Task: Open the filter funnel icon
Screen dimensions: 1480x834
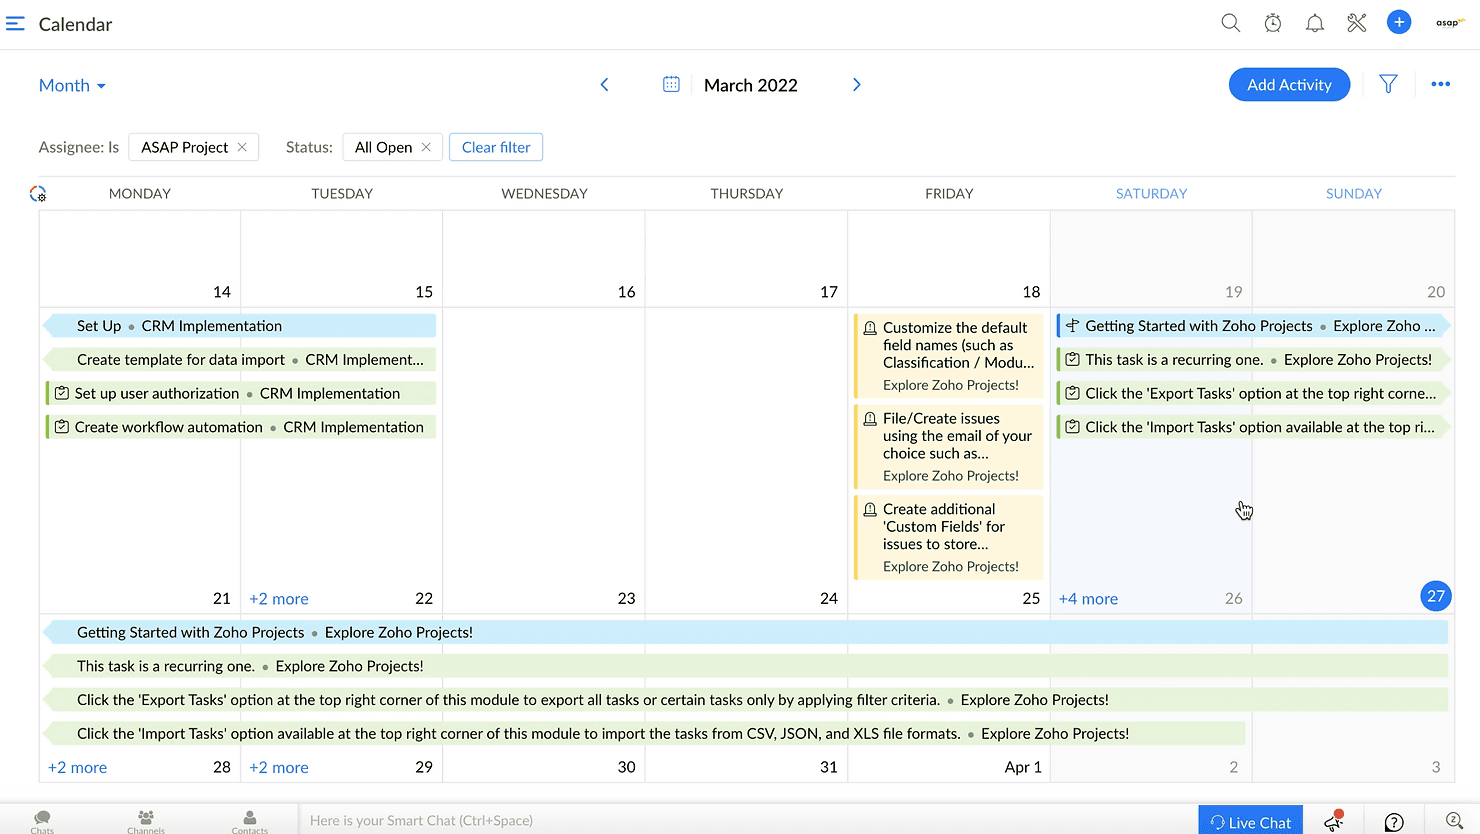Action: point(1388,84)
